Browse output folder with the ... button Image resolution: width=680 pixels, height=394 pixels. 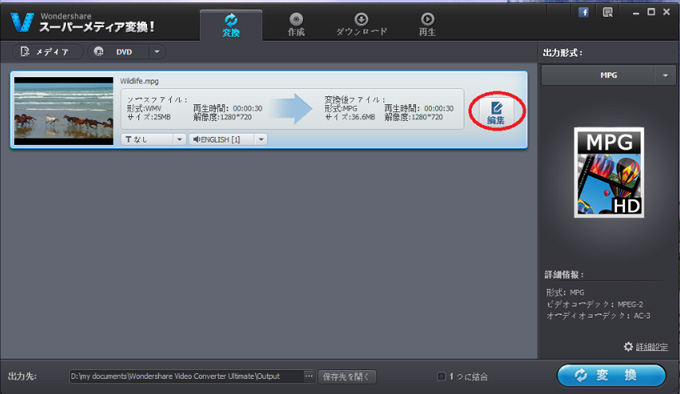309,376
